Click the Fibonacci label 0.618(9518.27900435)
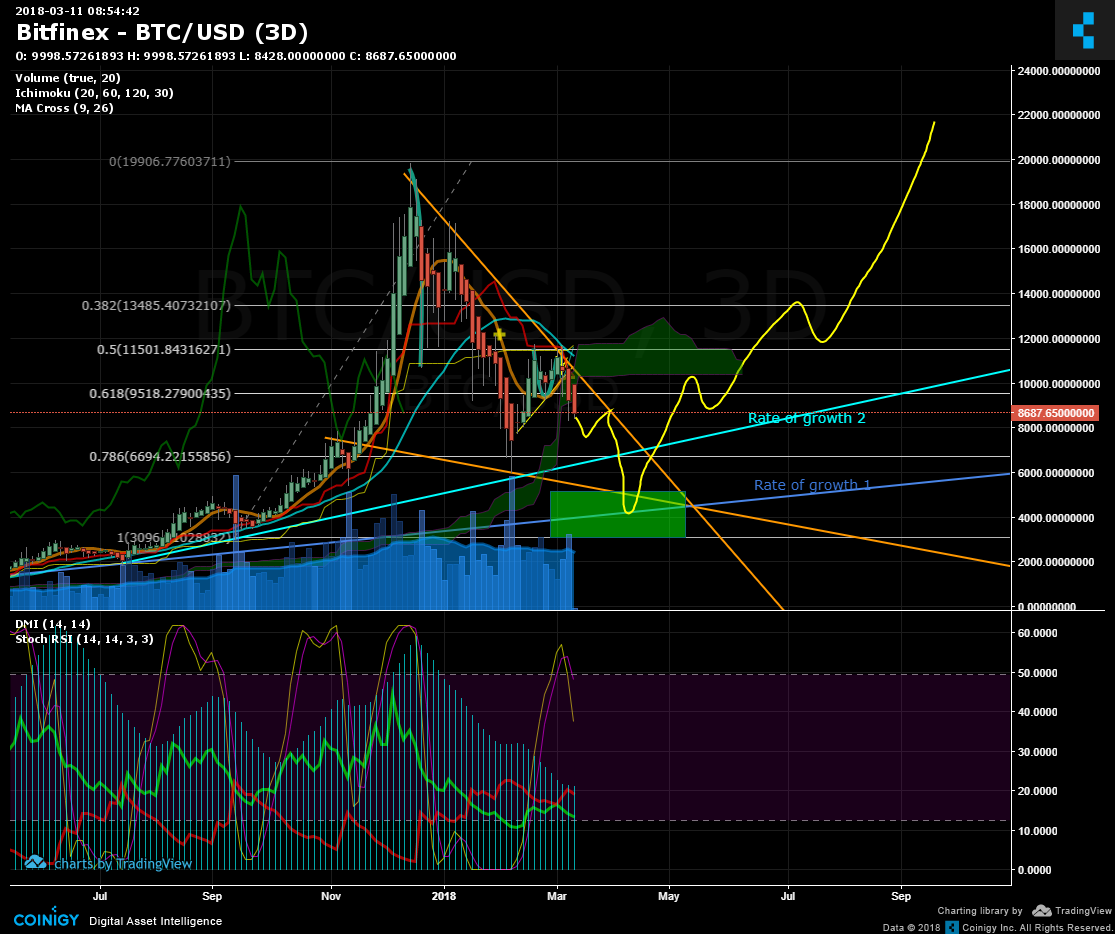Screen dimensions: 1115x934 [x=159, y=393]
